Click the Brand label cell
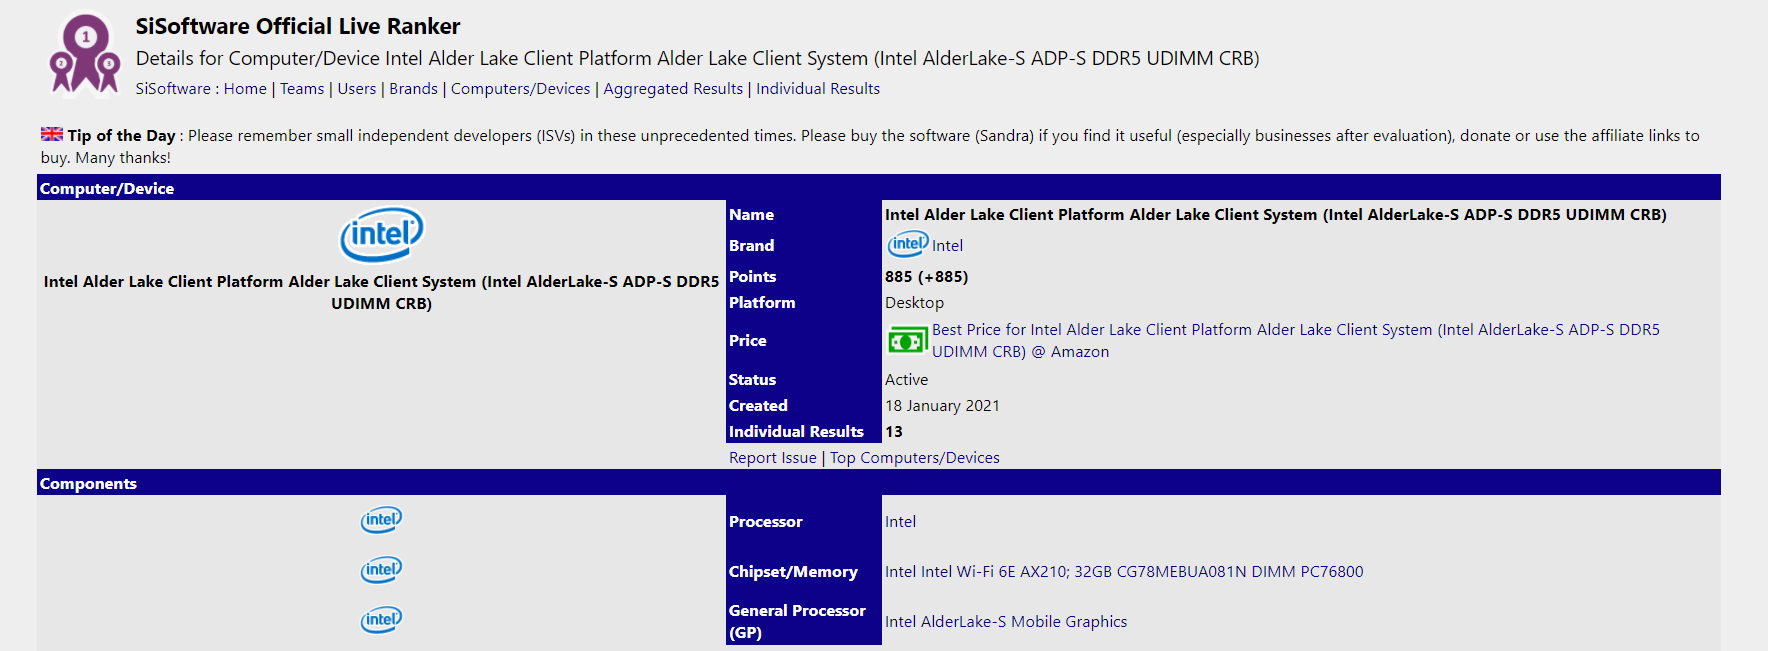 [x=804, y=245]
